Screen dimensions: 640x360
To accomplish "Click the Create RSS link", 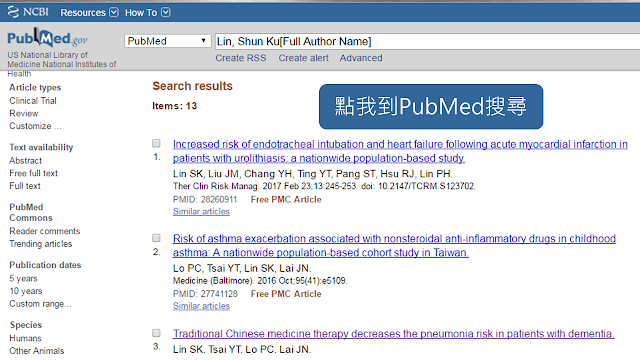I will pyautogui.click(x=241, y=58).
